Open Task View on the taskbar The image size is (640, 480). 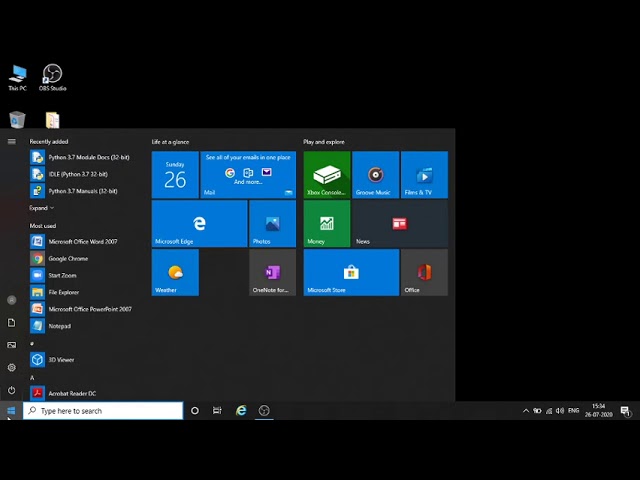(x=217, y=411)
